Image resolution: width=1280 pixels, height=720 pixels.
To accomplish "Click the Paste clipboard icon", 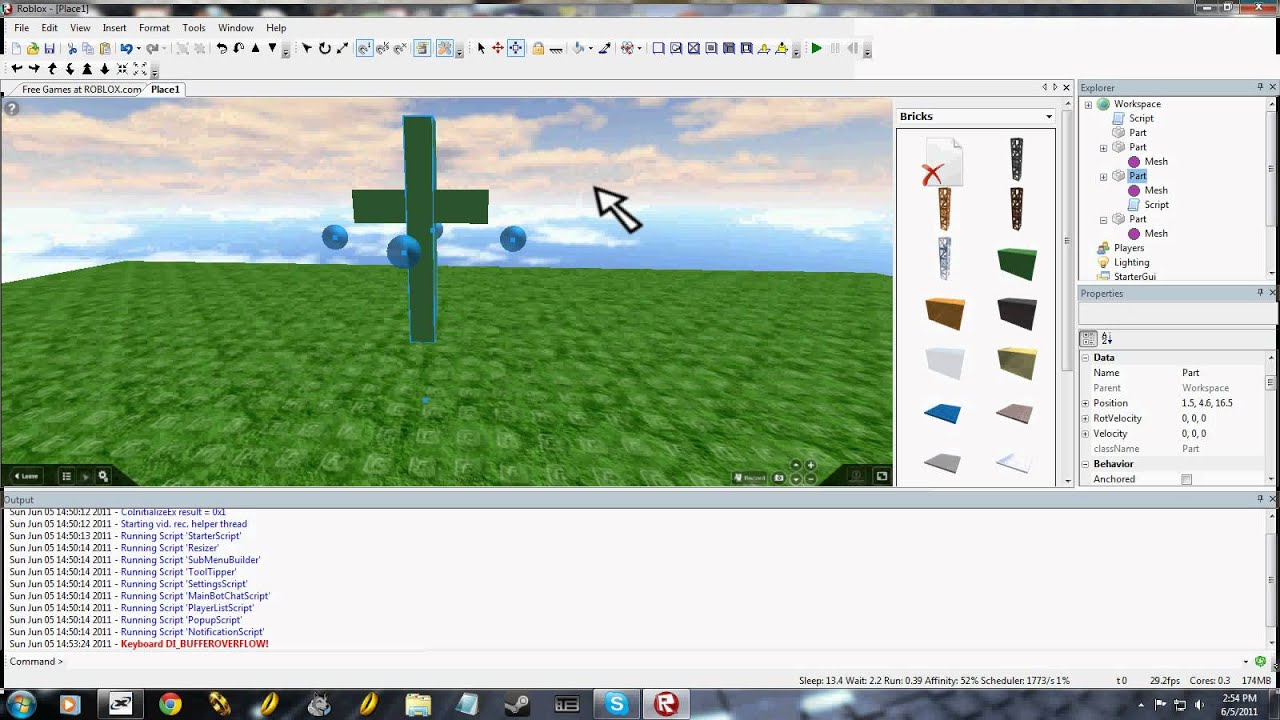I will (105, 48).
